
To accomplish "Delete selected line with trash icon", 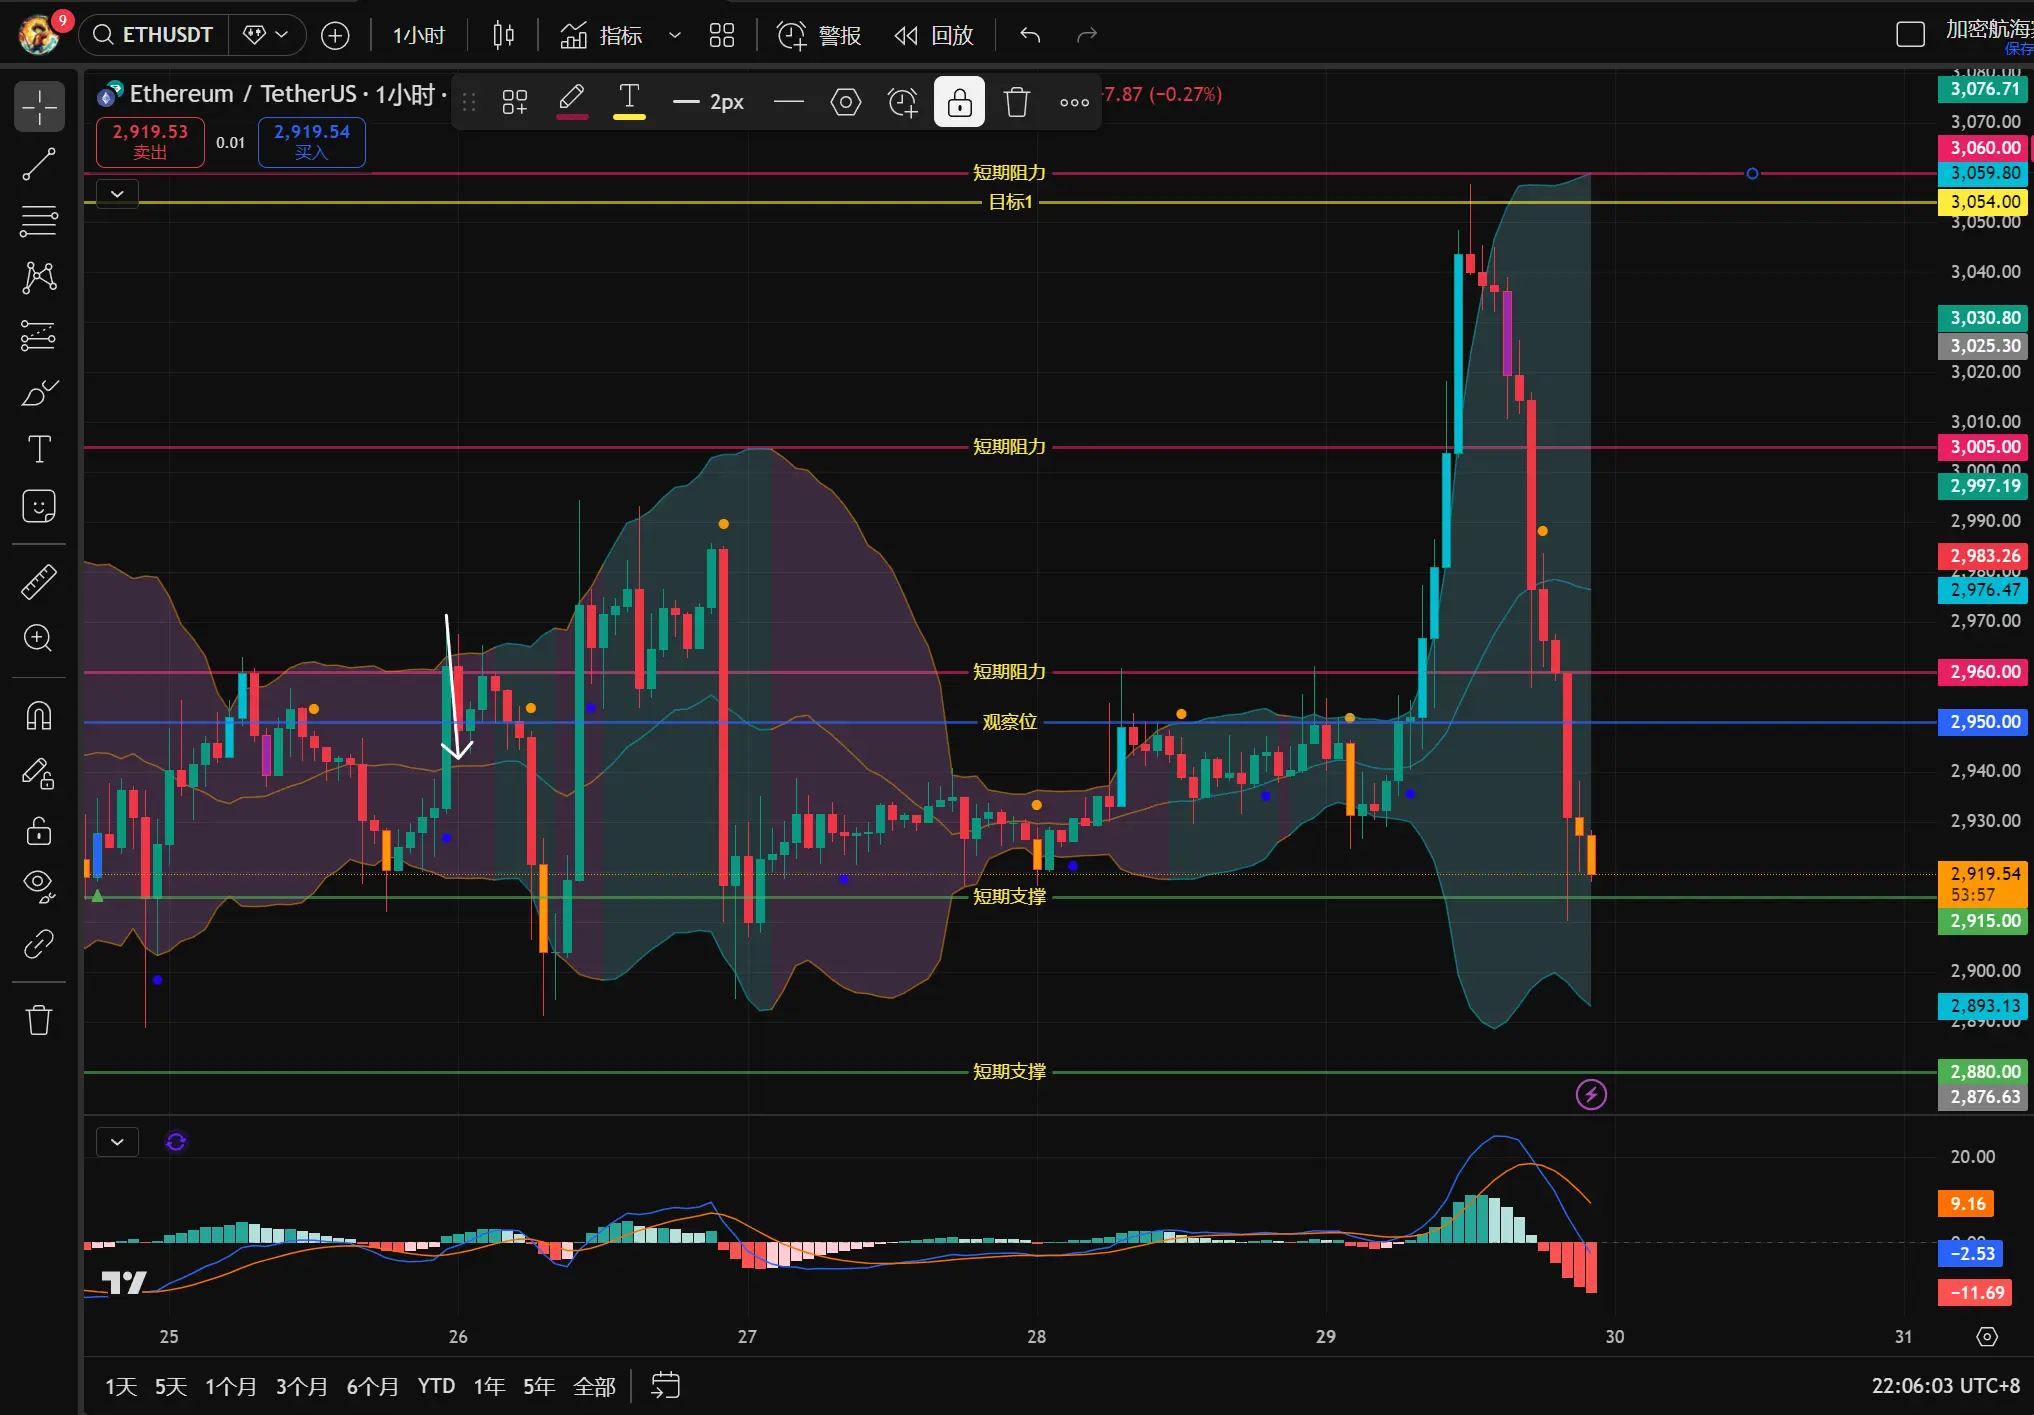I will tap(1016, 102).
